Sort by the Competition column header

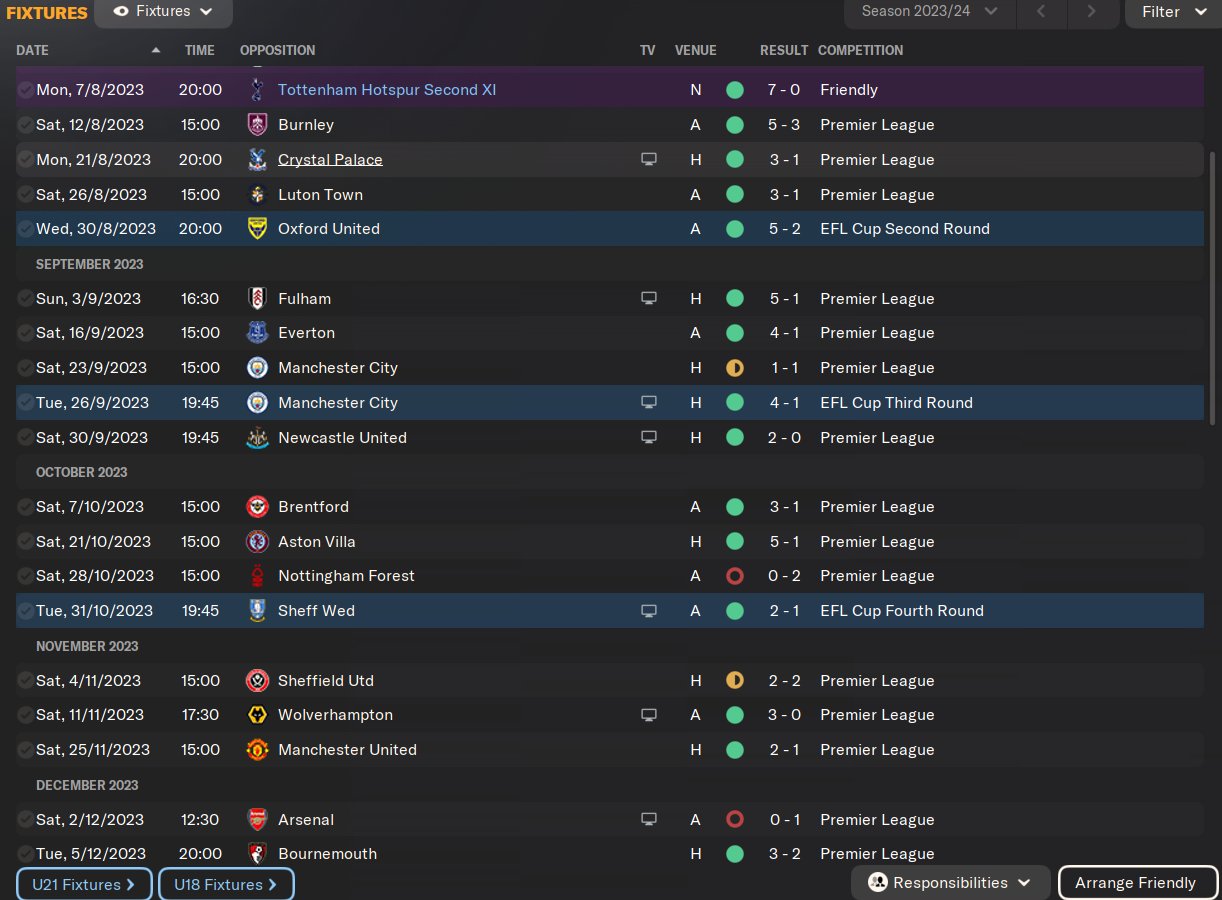[x=860, y=50]
